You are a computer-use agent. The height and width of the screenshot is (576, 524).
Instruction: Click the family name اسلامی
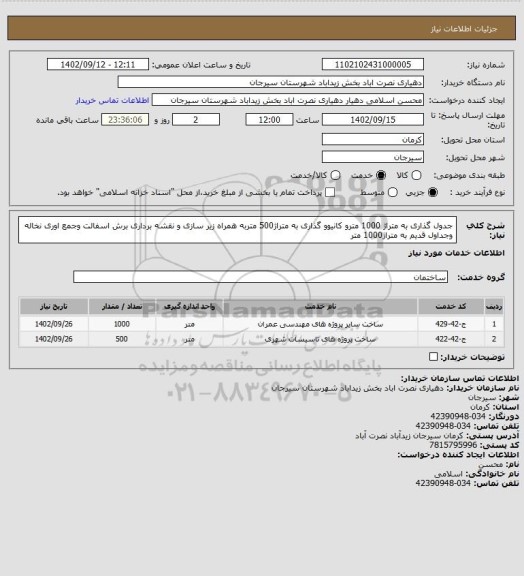pos(448,474)
